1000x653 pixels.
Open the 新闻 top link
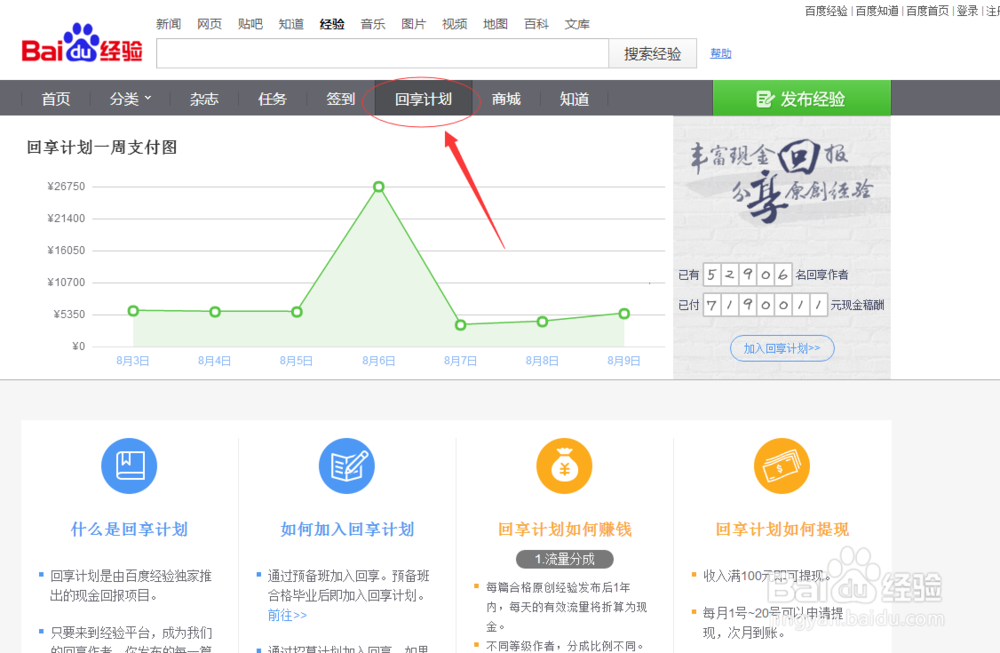point(168,24)
